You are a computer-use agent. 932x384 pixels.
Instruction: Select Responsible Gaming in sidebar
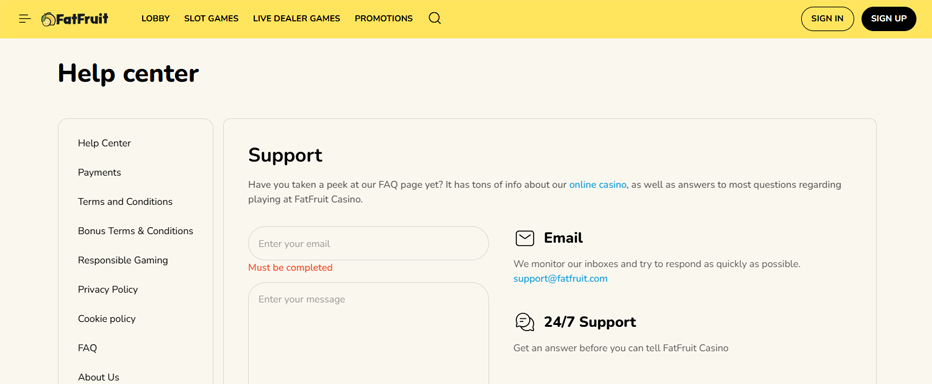[x=123, y=260]
